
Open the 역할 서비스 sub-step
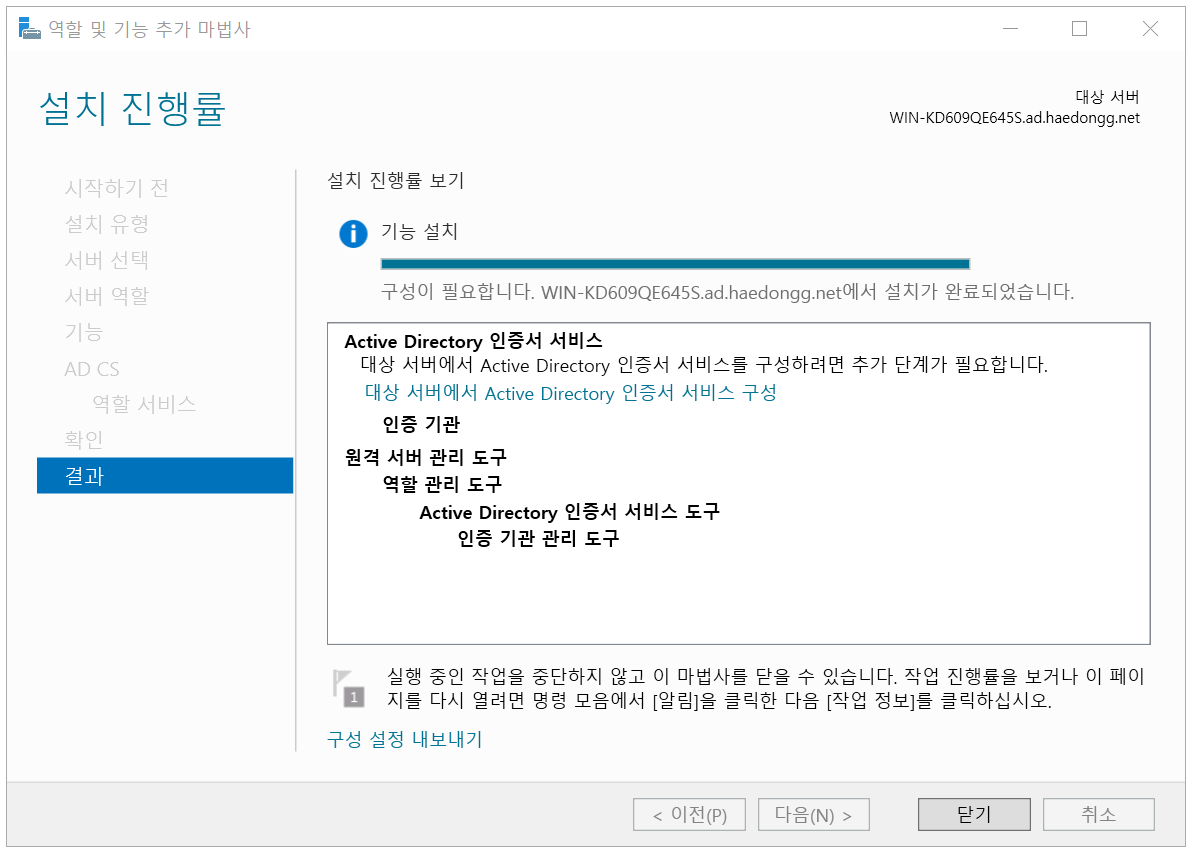pyautogui.click(x=144, y=404)
